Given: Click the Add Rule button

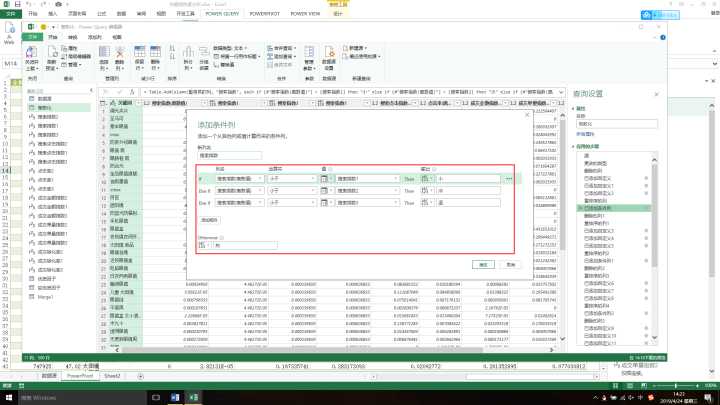Looking at the screenshot, I should (209, 219).
